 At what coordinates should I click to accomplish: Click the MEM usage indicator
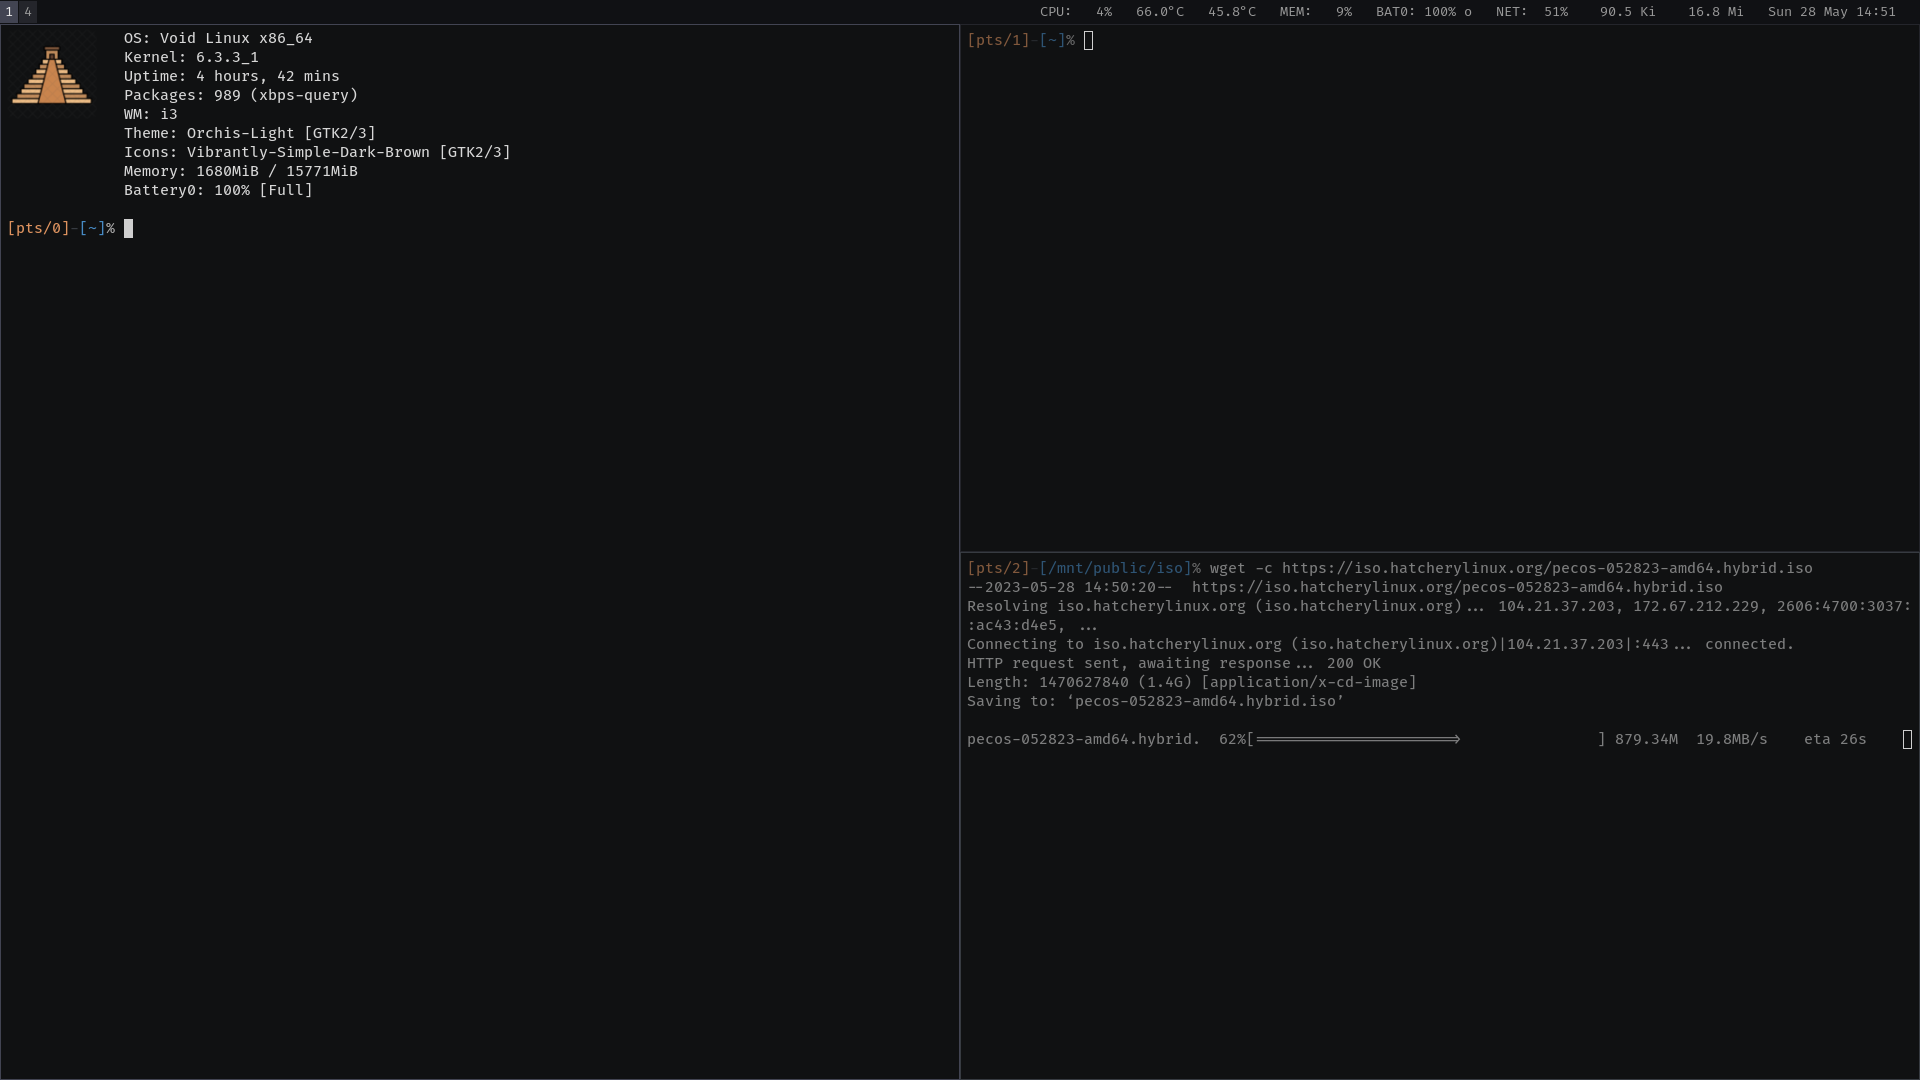(x=1315, y=12)
